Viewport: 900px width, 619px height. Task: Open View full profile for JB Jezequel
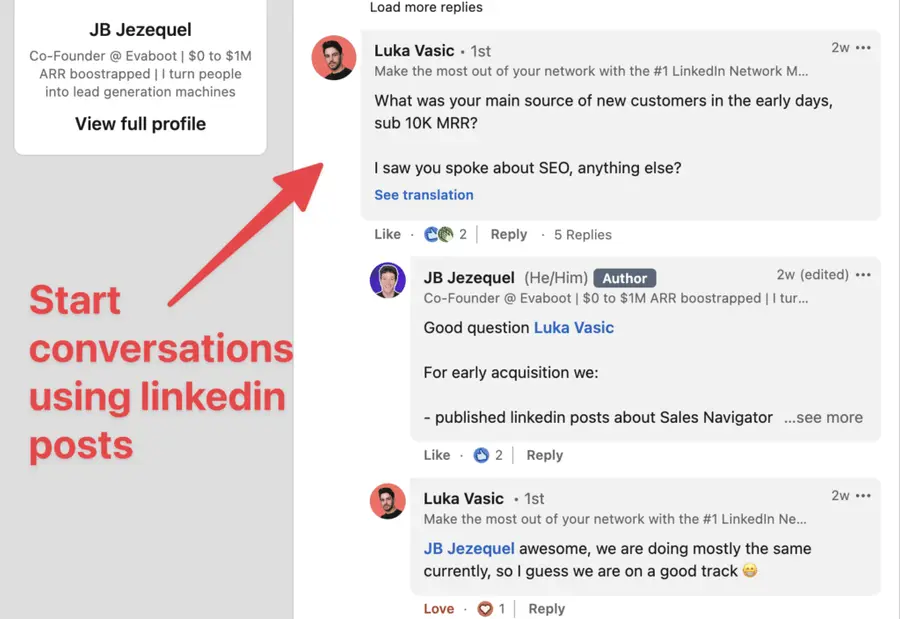click(140, 123)
